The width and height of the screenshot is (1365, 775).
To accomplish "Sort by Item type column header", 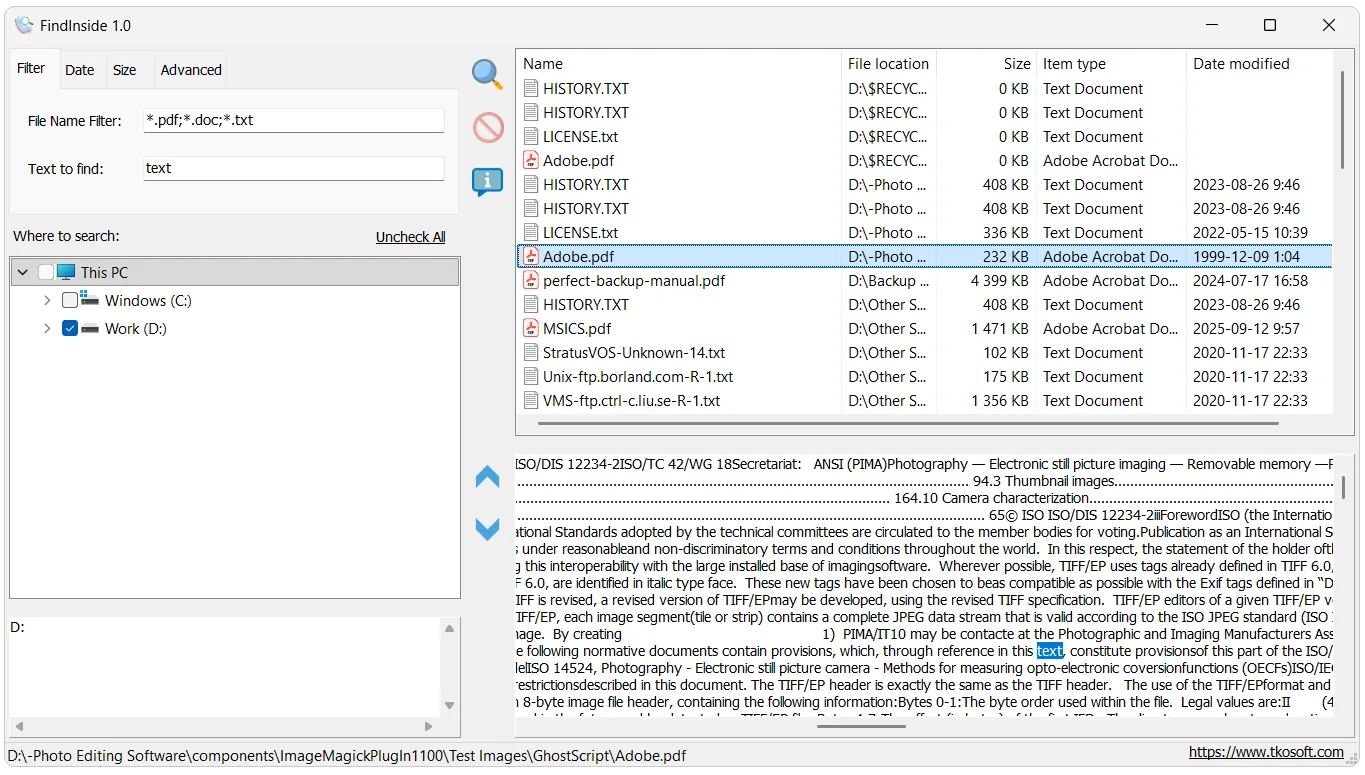I will coord(1111,63).
